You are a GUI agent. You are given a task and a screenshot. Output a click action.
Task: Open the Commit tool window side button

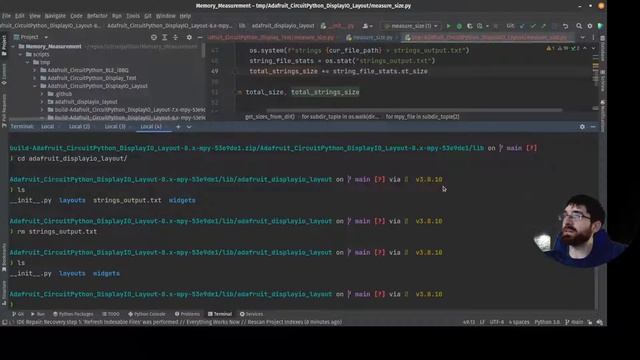4,74
